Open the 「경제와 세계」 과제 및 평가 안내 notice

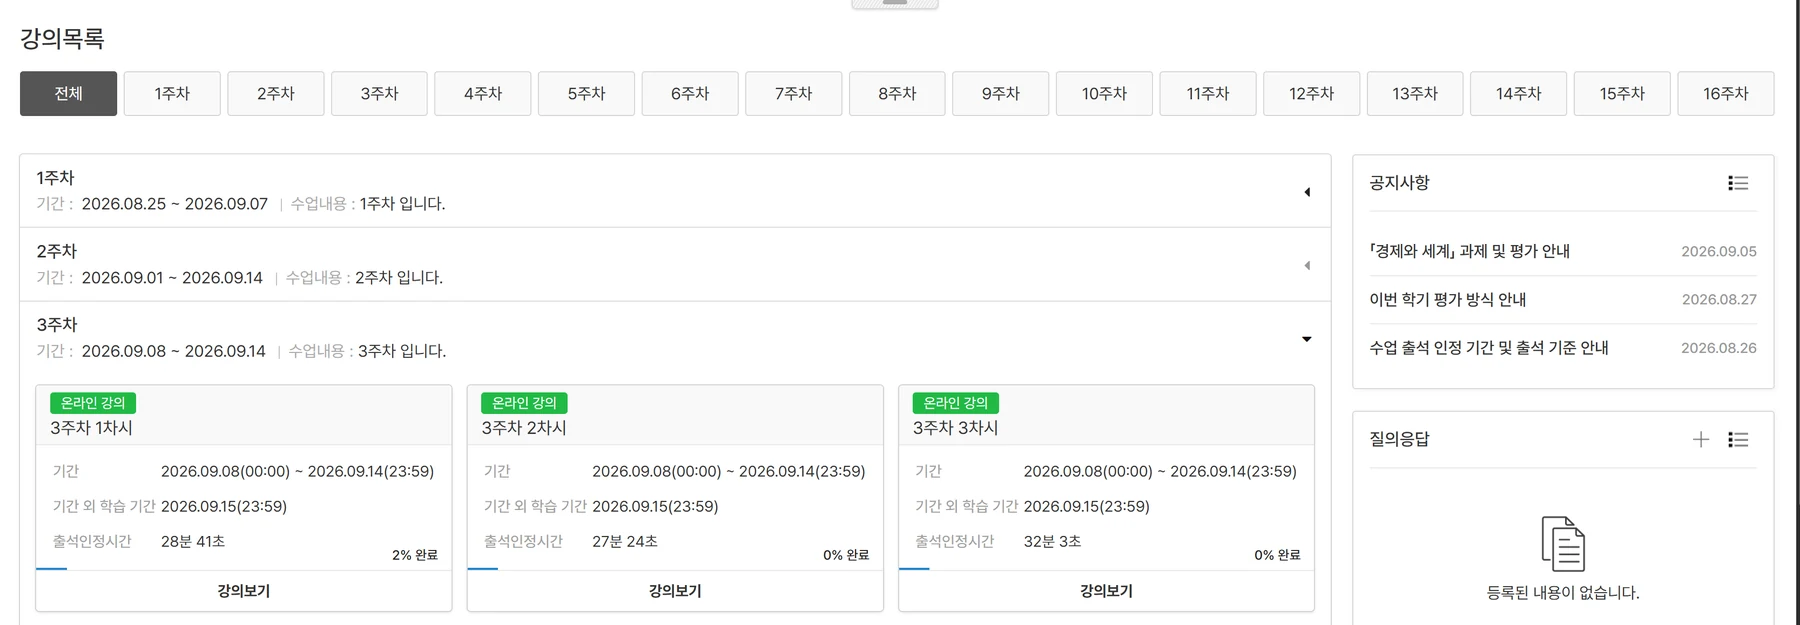tap(1469, 251)
